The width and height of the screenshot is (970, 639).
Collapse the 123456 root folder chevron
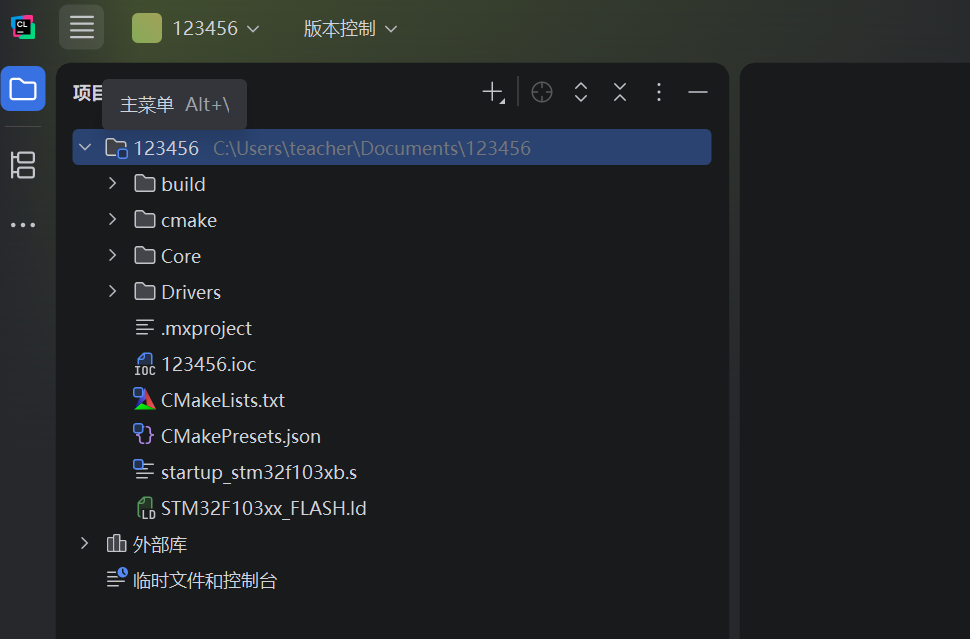pos(85,147)
